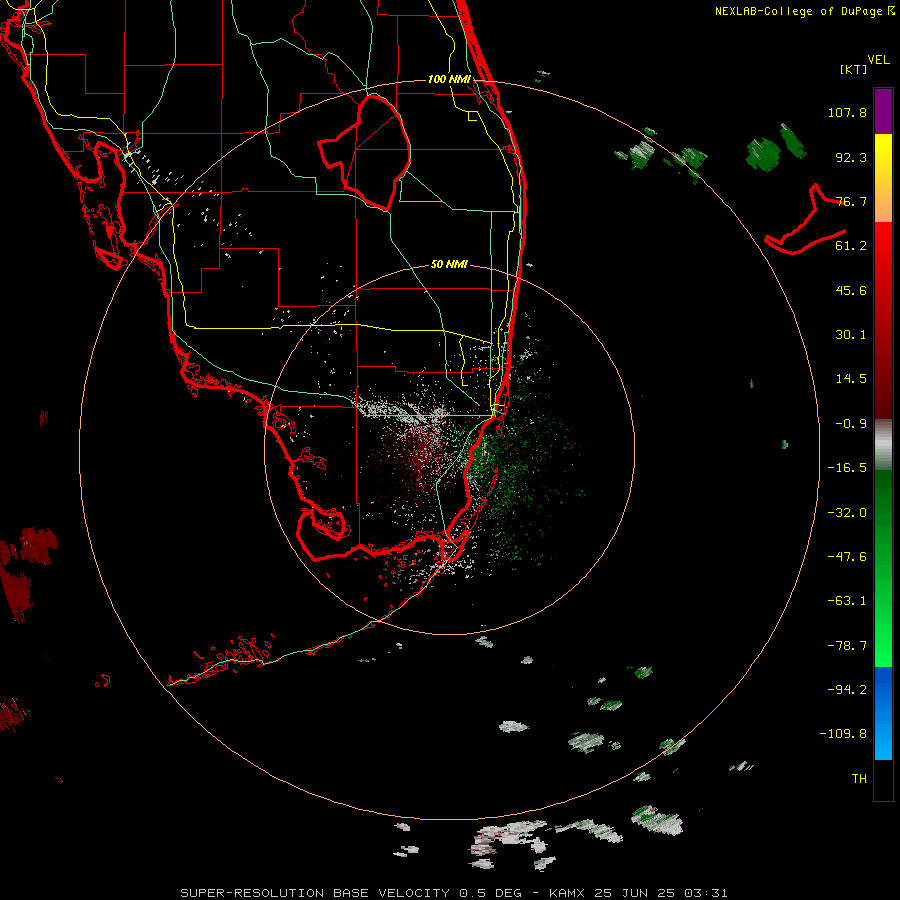Select the -0.9 velocity scale value
Image resolution: width=900 pixels, height=900 pixels.
point(851,424)
